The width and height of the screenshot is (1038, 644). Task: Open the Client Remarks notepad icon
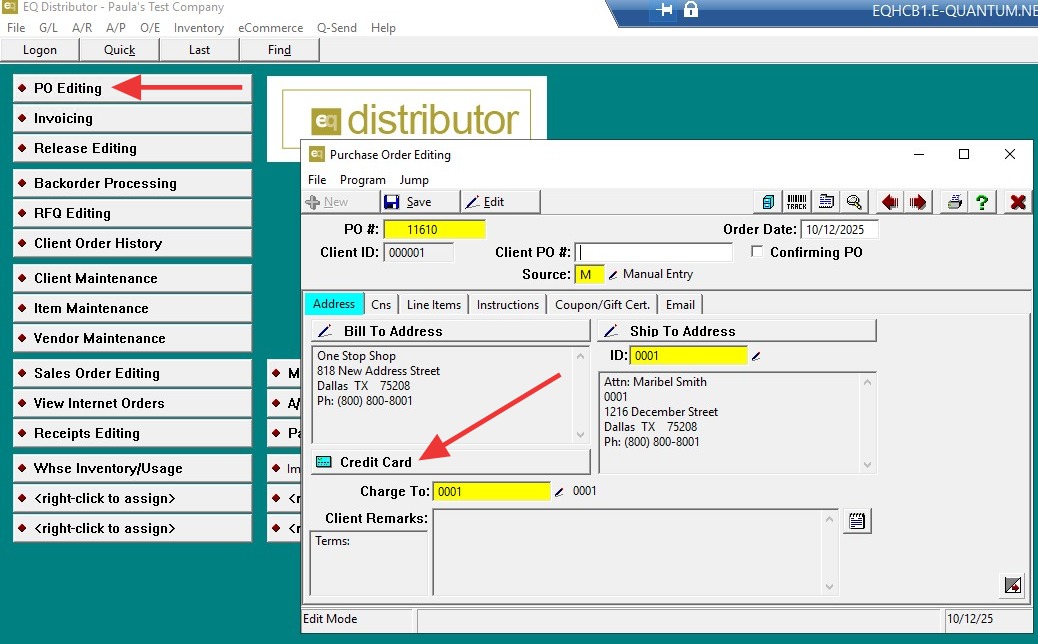pyautogui.click(x=857, y=521)
